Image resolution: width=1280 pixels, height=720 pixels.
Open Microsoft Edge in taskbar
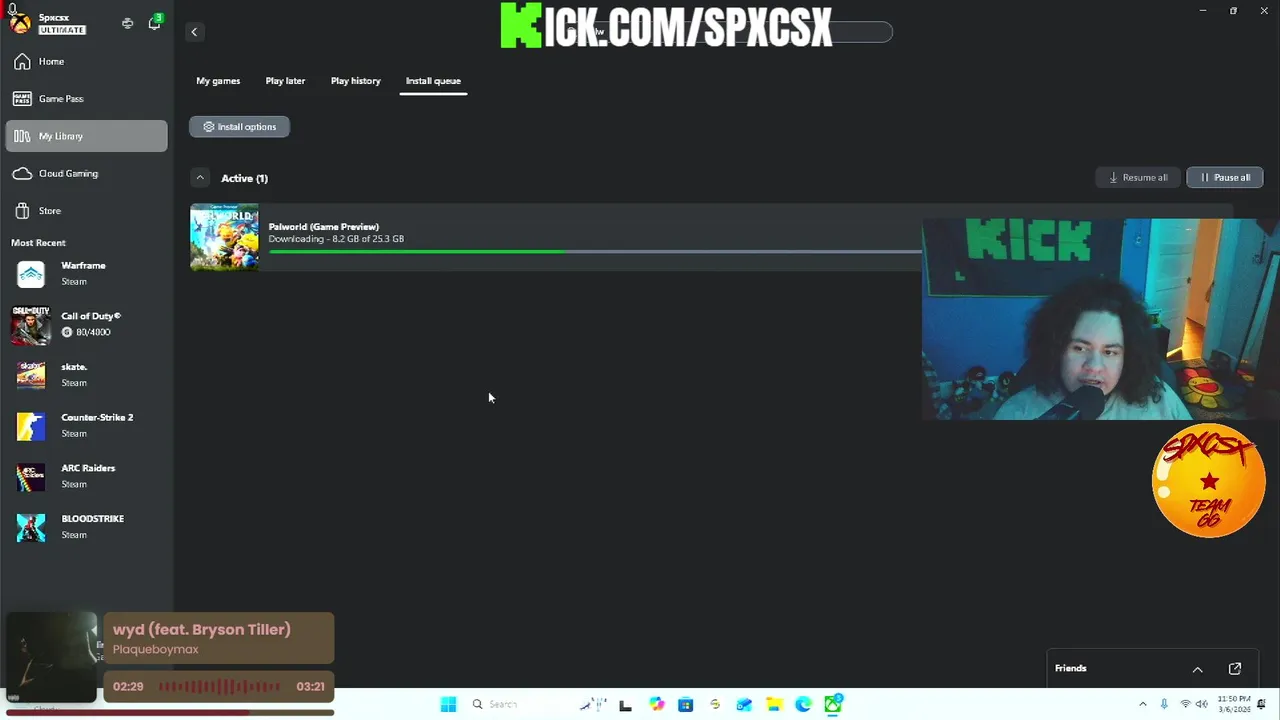[x=803, y=705]
